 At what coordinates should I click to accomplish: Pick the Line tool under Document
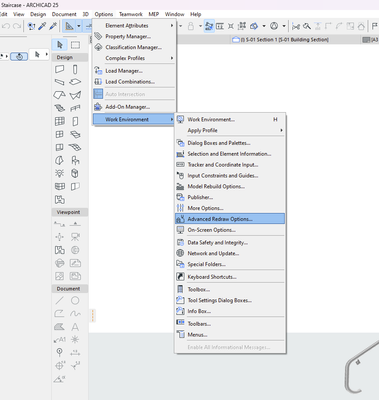(60, 301)
